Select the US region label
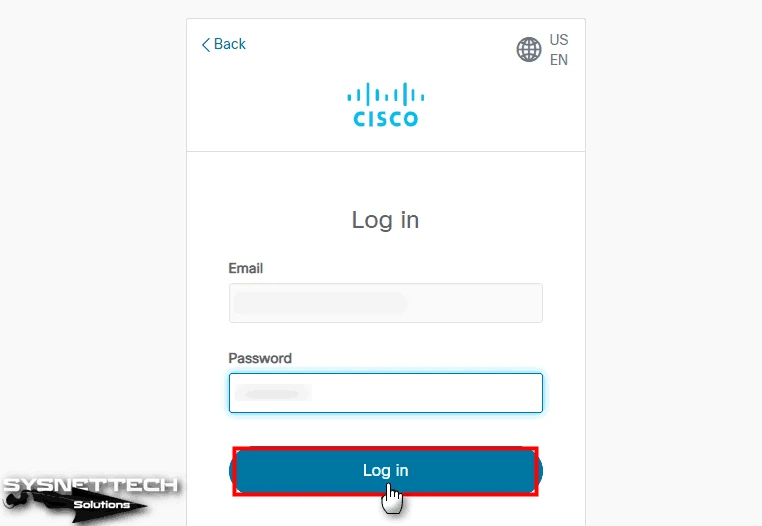This screenshot has height=526, width=762. coord(559,40)
